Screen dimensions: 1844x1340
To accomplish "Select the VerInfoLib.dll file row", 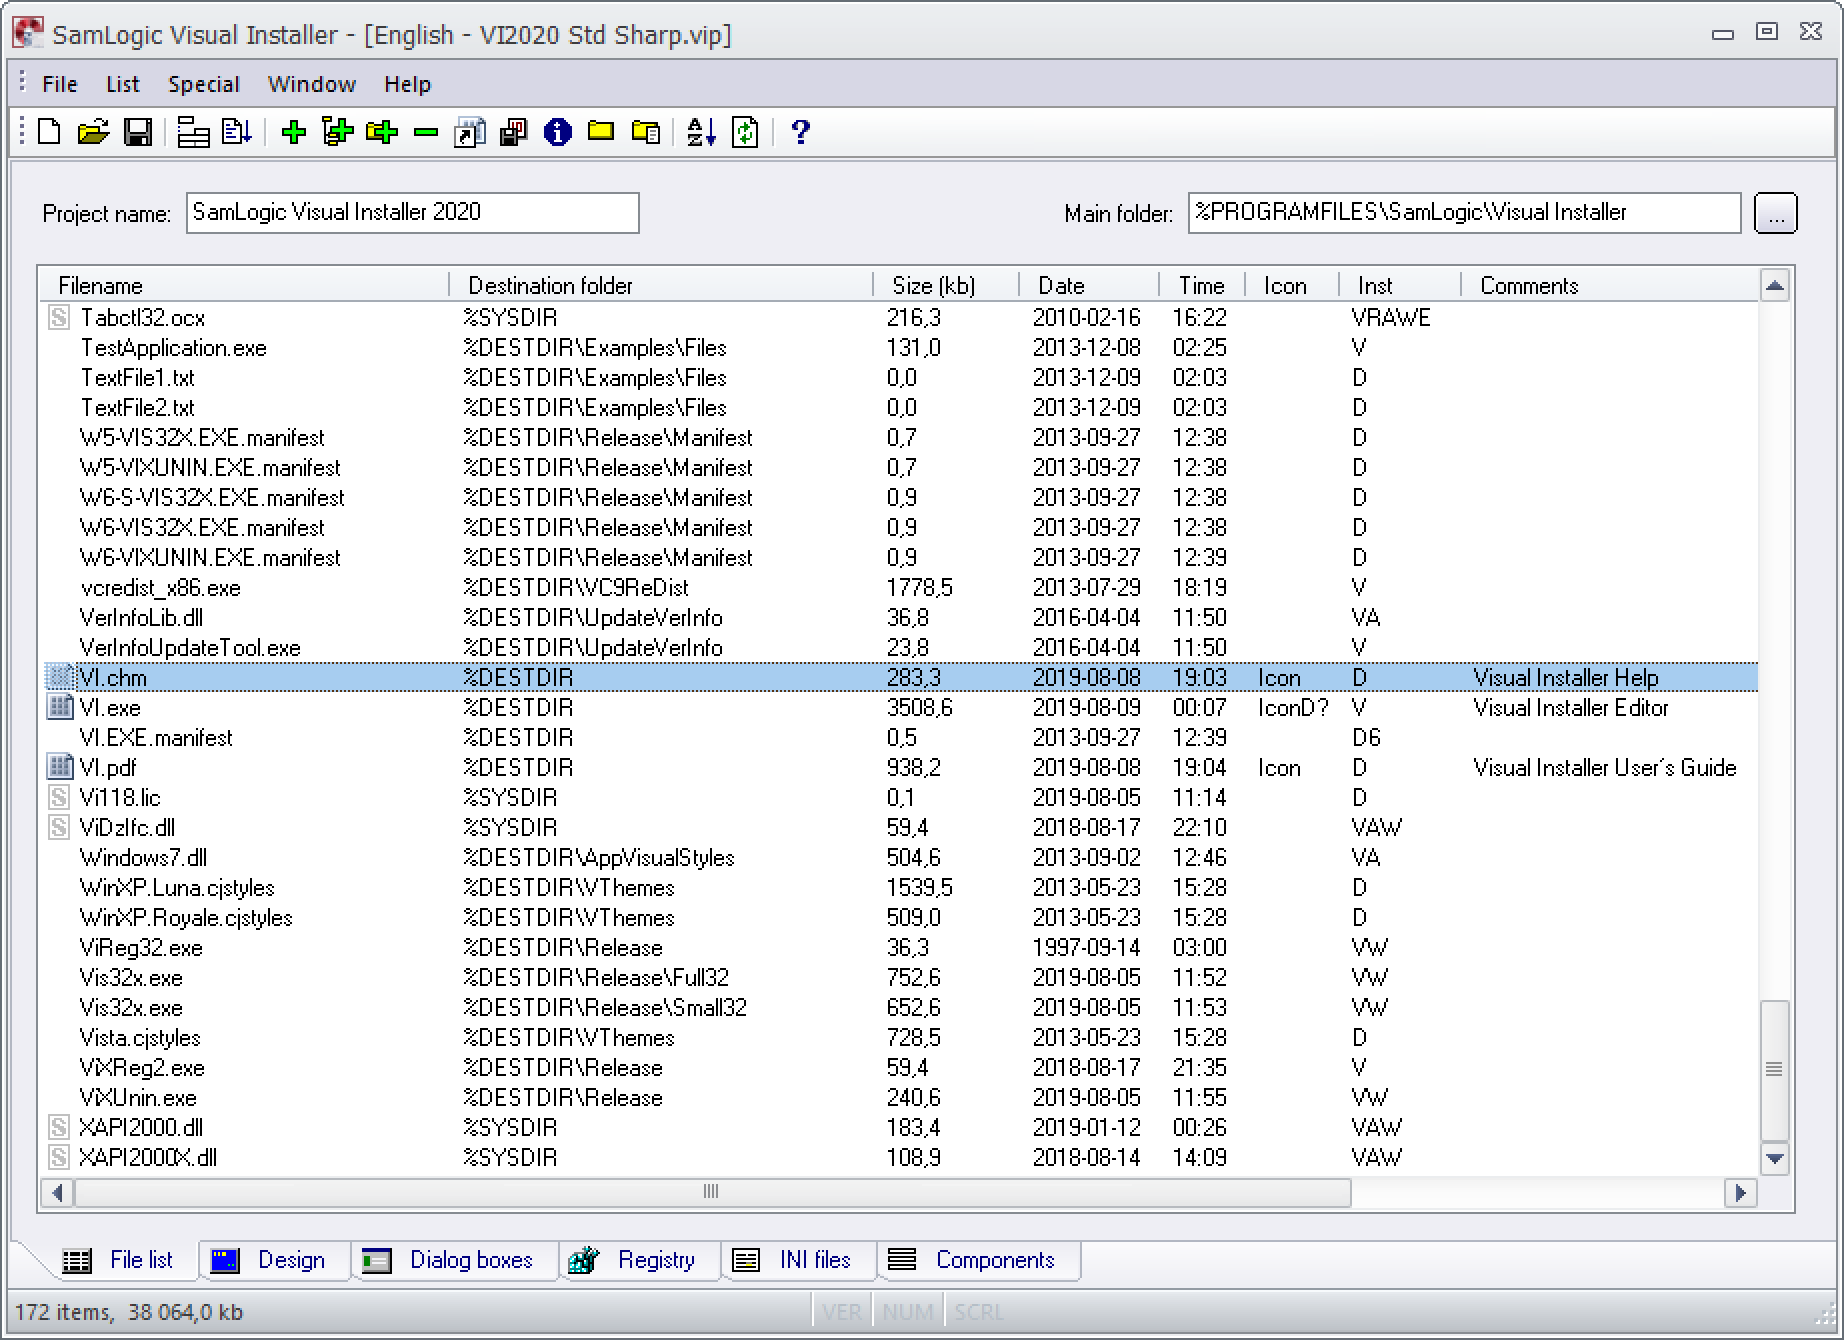I will tap(900, 618).
